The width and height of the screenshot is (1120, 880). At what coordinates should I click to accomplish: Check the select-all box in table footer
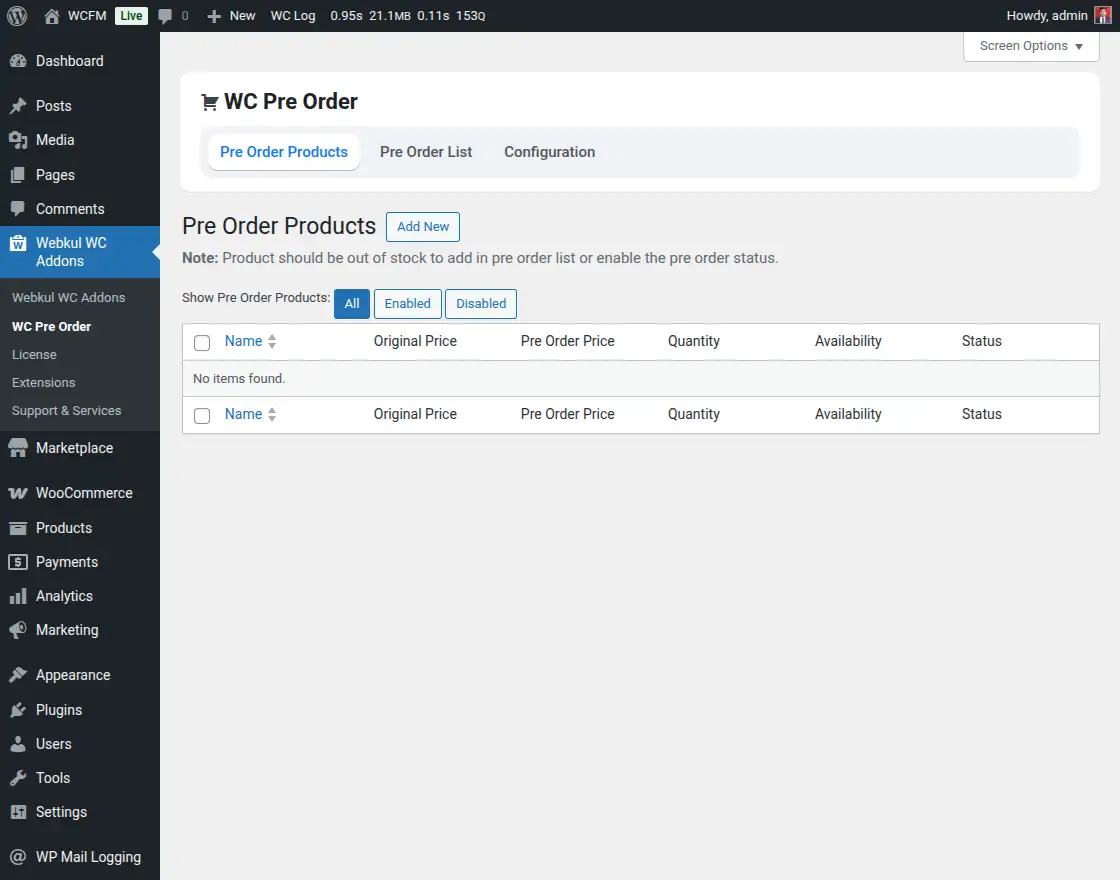202,414
